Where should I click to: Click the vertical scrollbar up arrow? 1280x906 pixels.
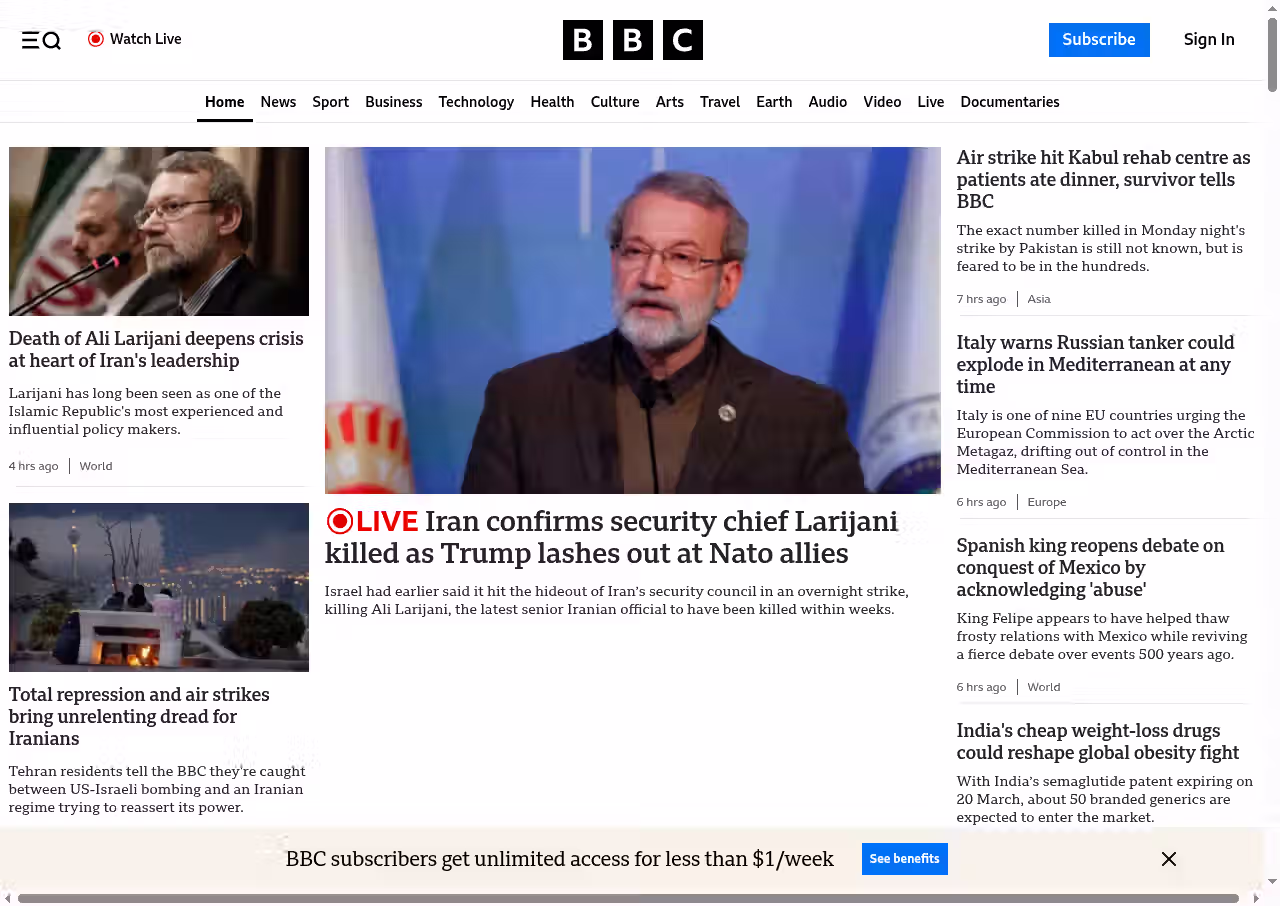1272,8
